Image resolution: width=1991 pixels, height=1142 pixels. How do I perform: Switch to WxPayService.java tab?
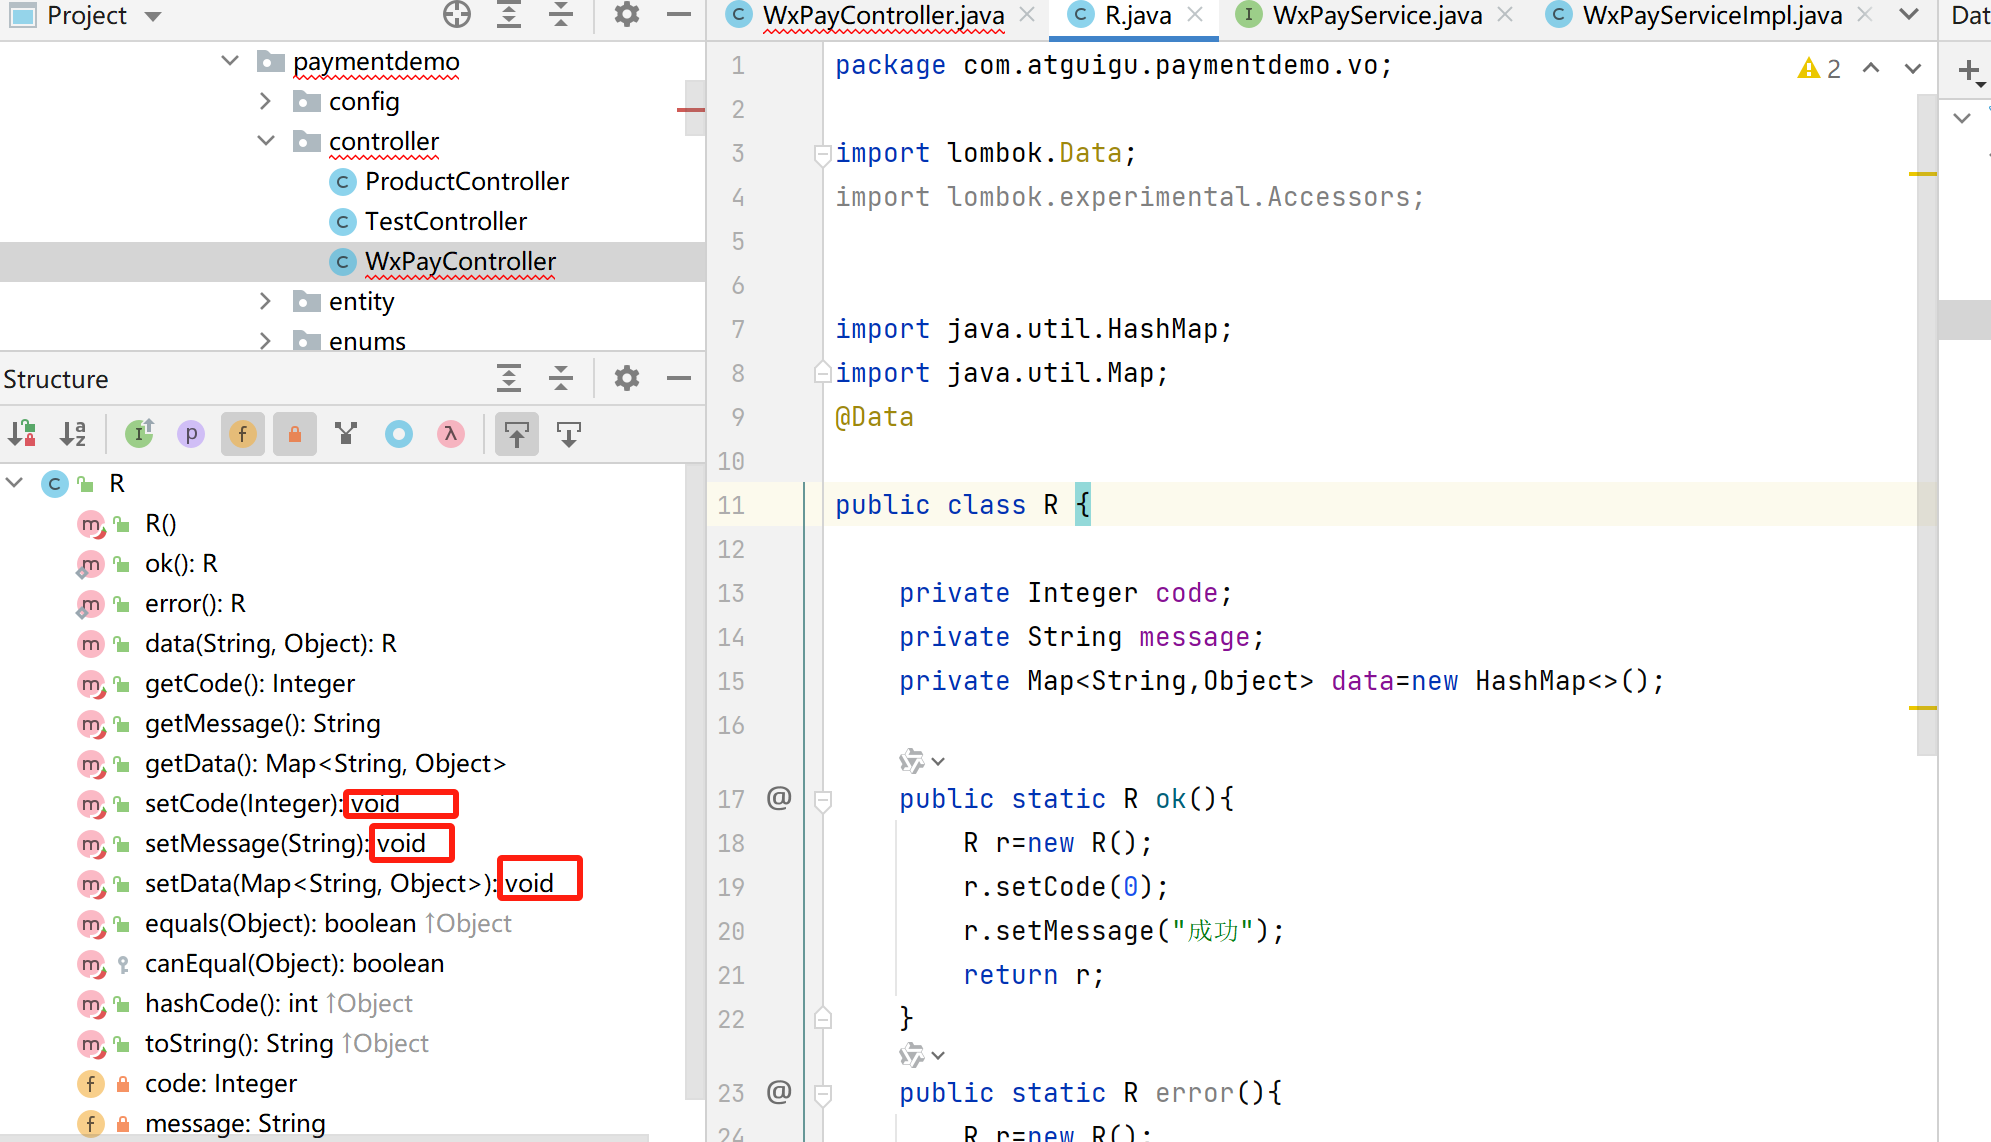tap(1376, 16)
